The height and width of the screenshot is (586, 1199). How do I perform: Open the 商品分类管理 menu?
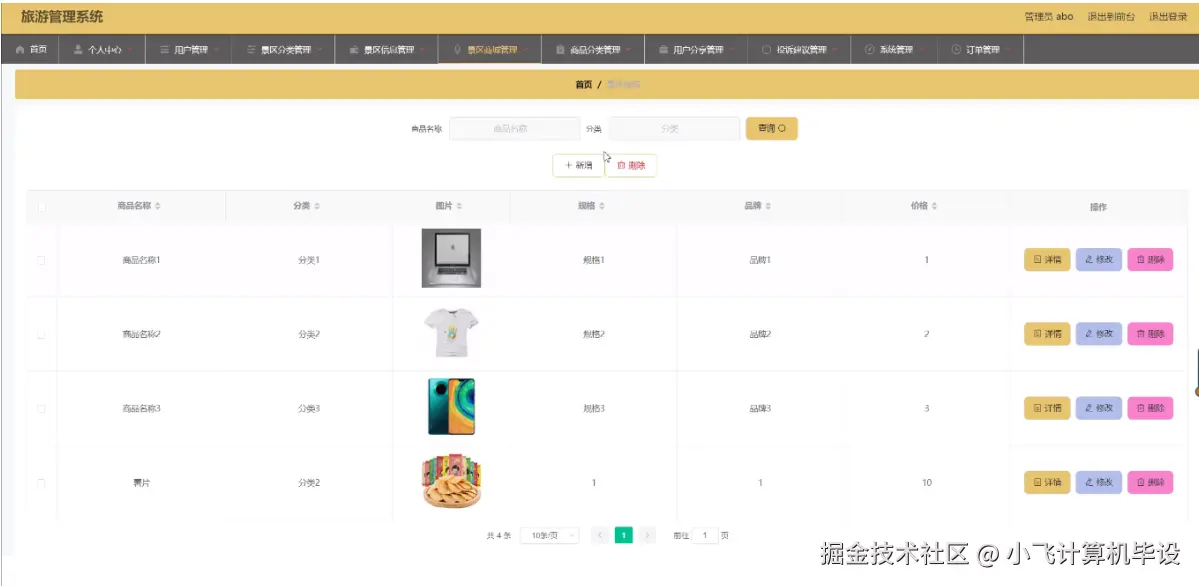593,50
